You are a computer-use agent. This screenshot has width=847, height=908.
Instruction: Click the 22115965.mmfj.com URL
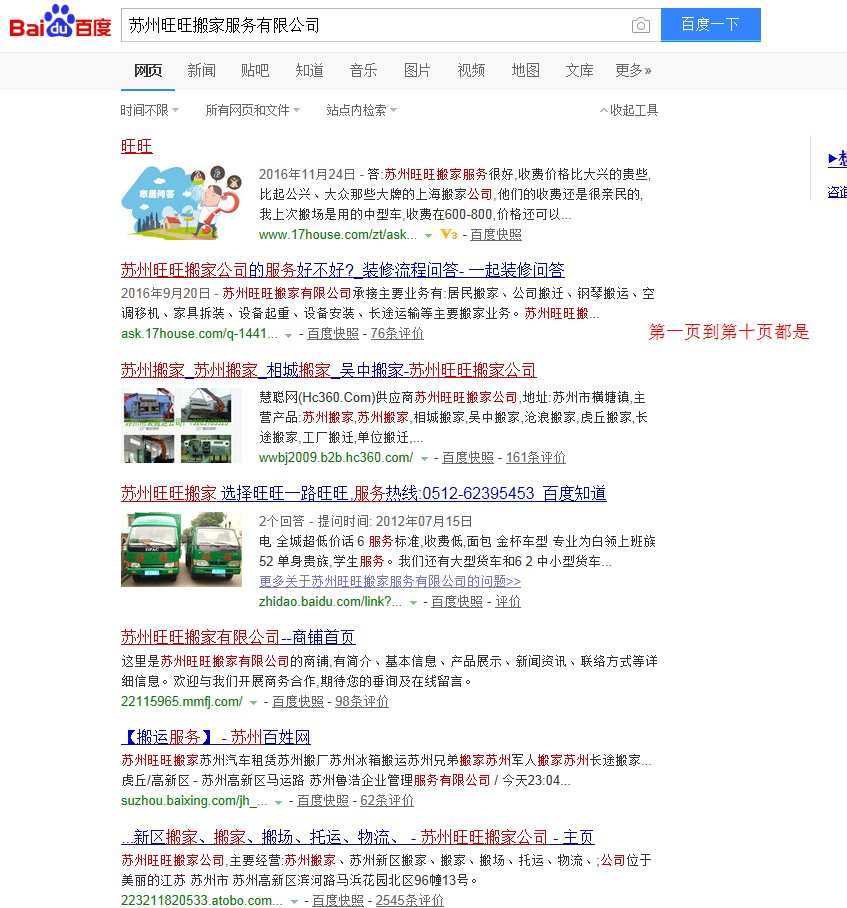[x=182, y=701]
